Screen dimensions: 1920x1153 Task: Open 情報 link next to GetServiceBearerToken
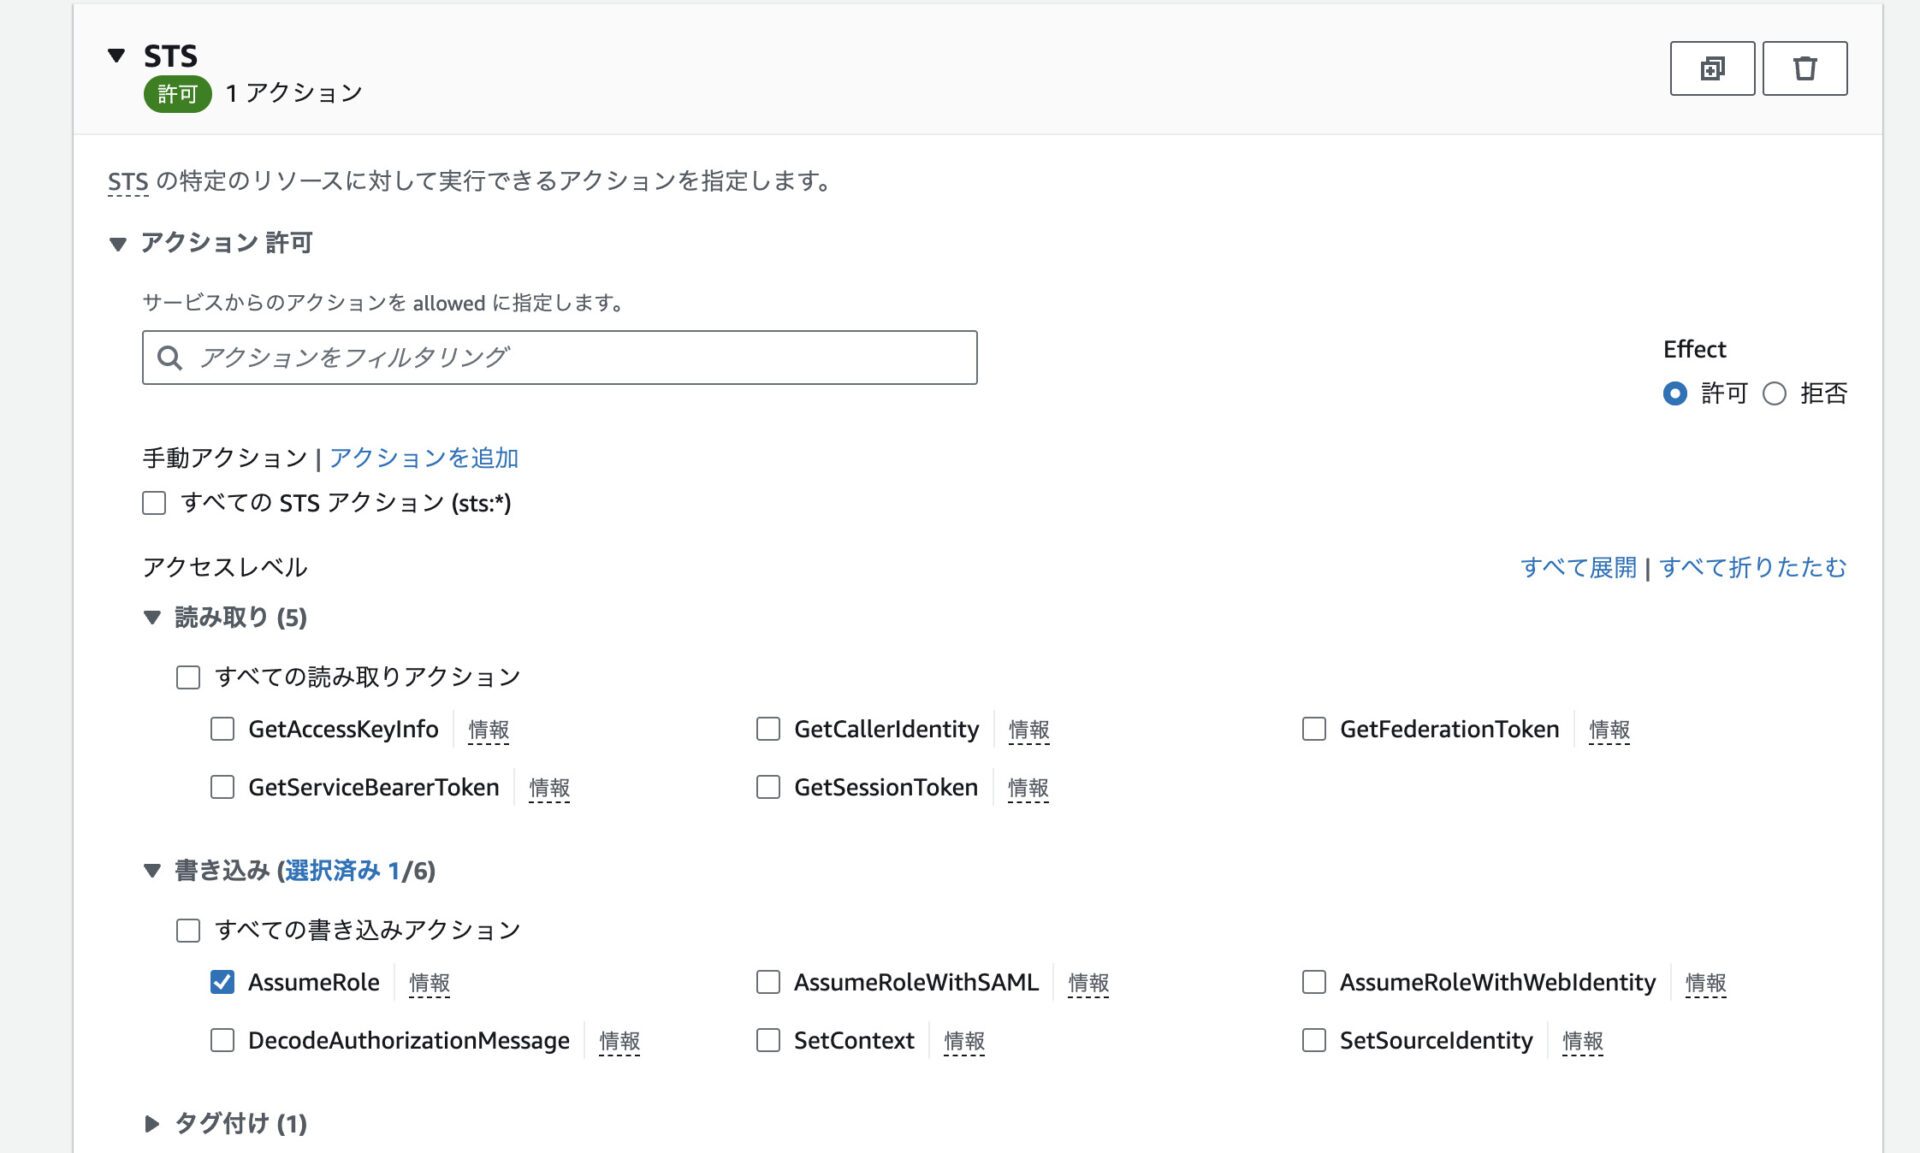coord(549,788)
